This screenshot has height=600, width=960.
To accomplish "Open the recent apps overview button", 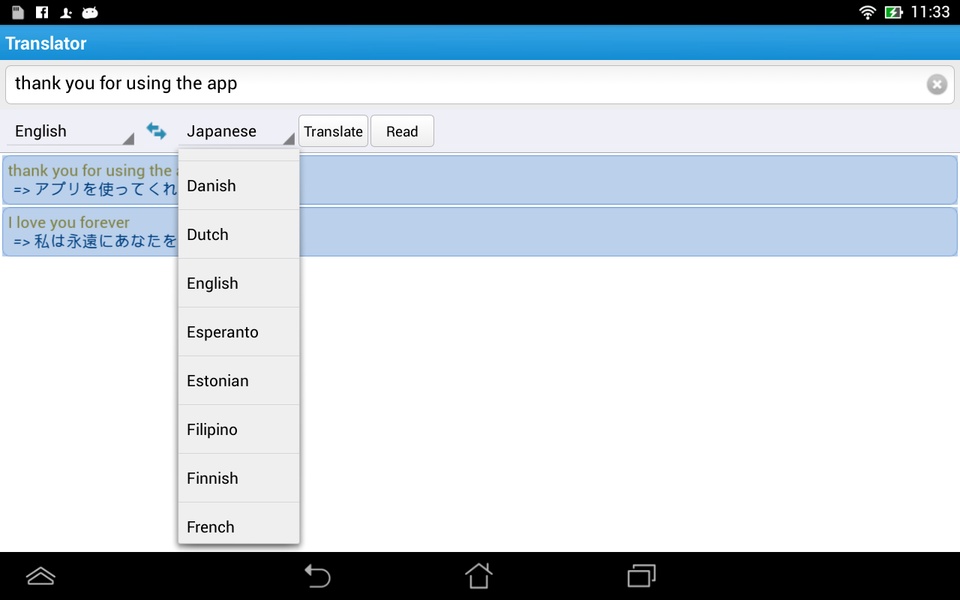I will (x=641, y=576).
